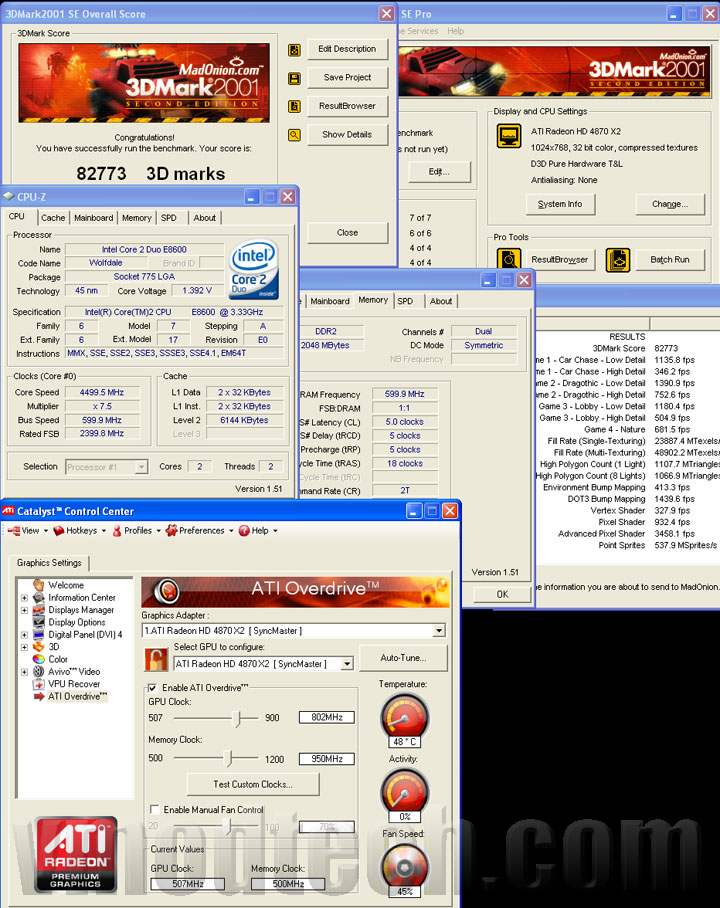
Task: Select Information Center in settings tree
Action: 82,598
